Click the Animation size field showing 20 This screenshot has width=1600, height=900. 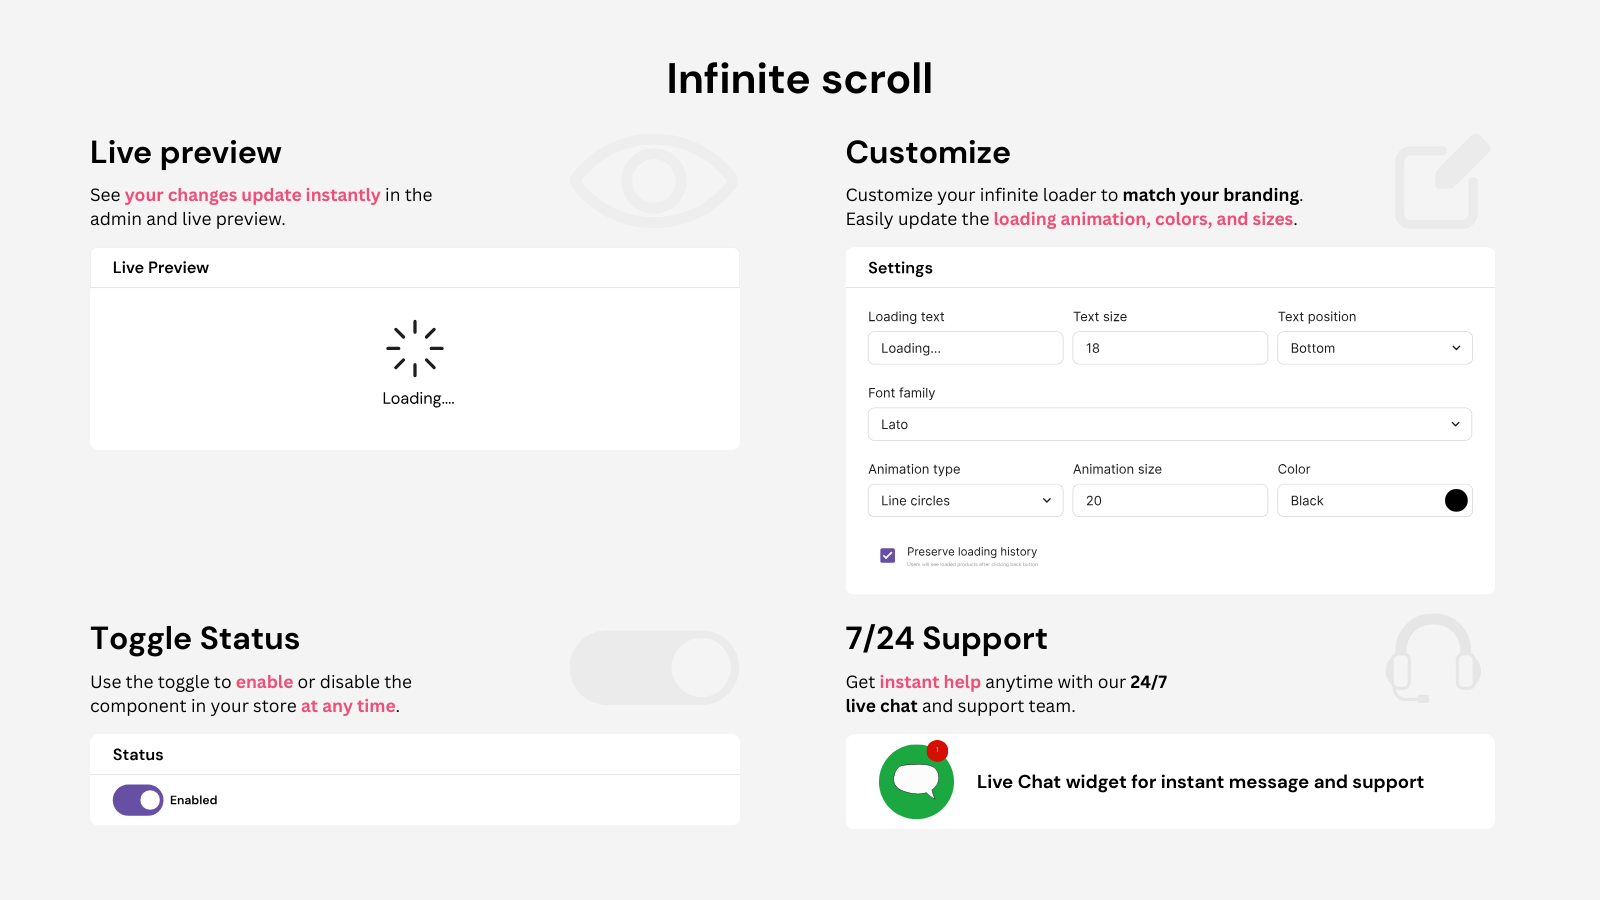1170,500
